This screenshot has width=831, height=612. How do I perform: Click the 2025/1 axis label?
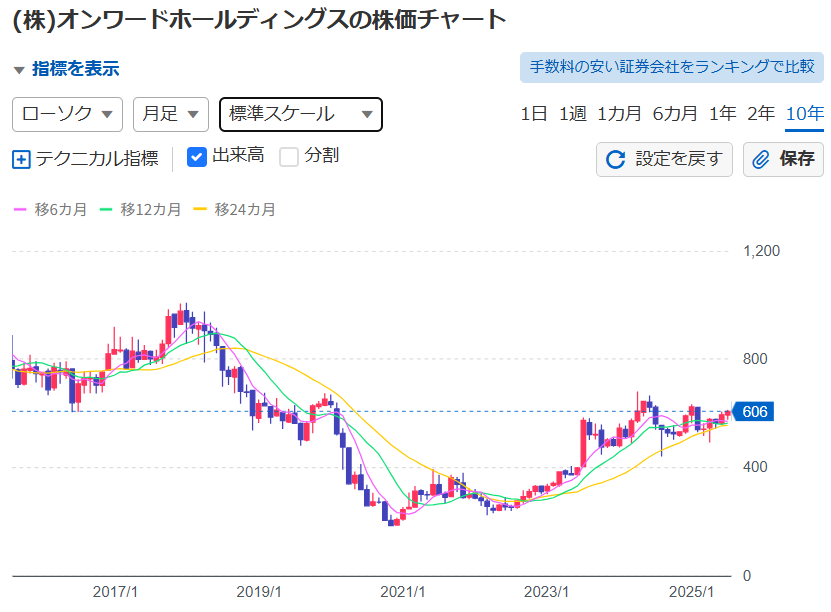[x=691, y=592]
